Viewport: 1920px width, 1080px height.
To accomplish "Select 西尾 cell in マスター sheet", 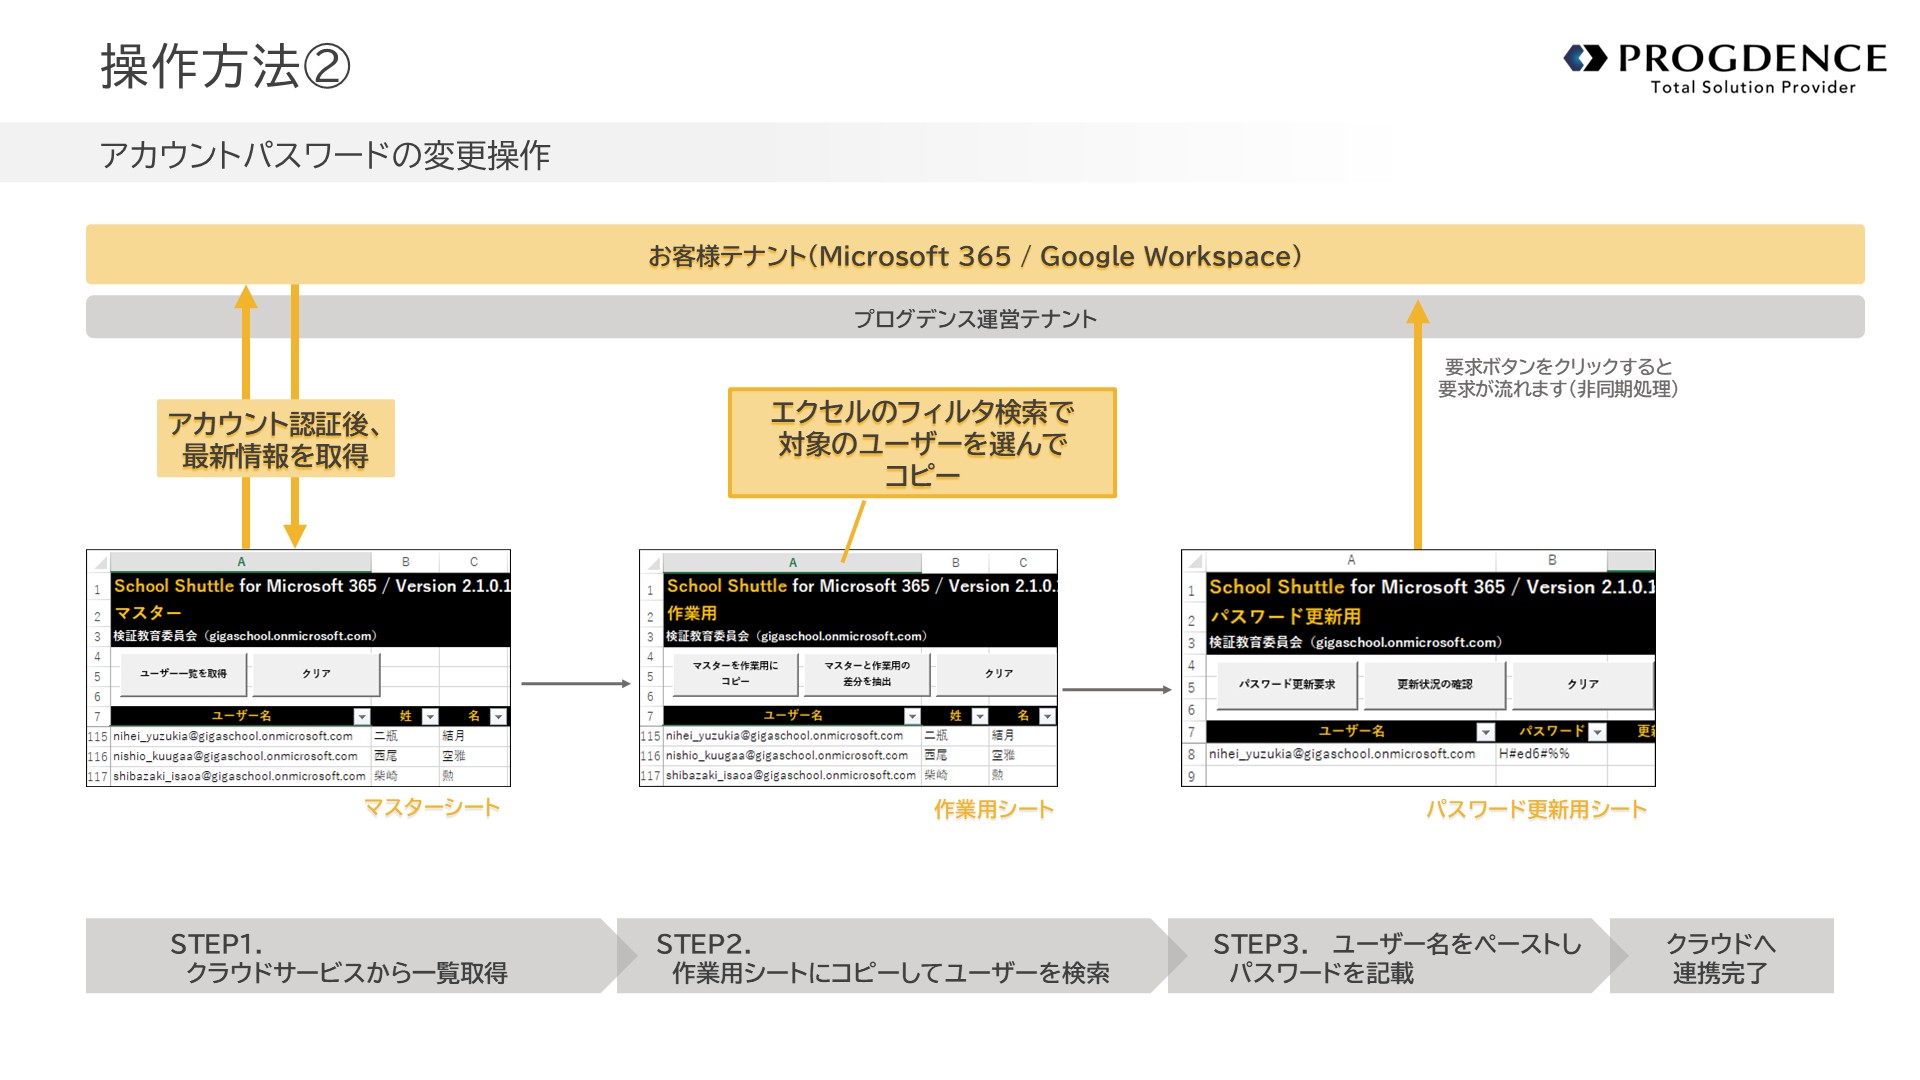I will 405,757.
